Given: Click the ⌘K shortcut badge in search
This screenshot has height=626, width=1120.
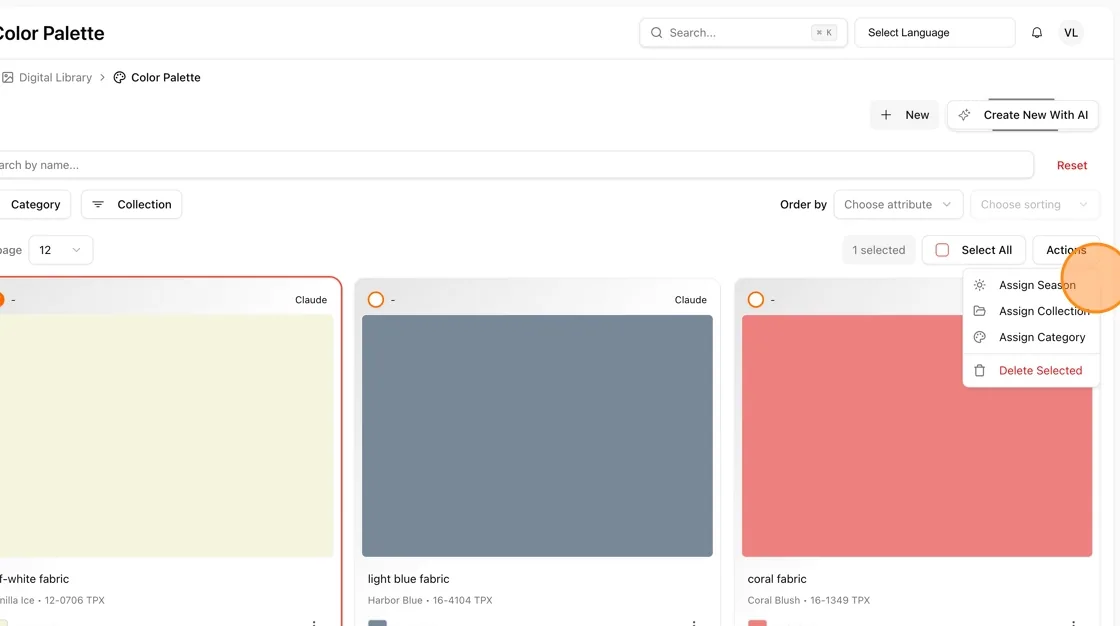Looking at the screenshot, I should [824, 33].
